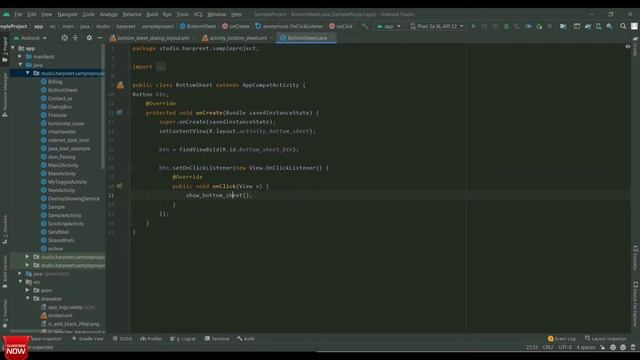Collapse the drawable folder node

tap(28, 298)
